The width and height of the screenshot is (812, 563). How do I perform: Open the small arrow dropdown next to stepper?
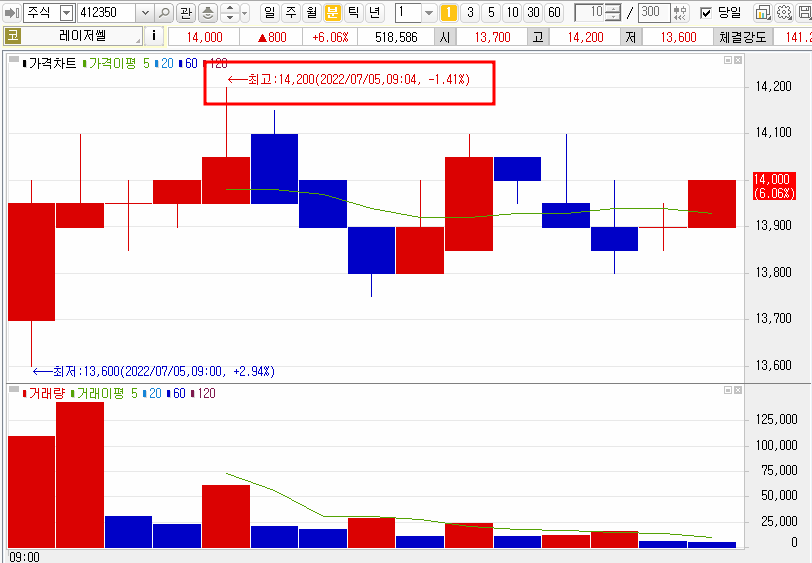[245, 12]
